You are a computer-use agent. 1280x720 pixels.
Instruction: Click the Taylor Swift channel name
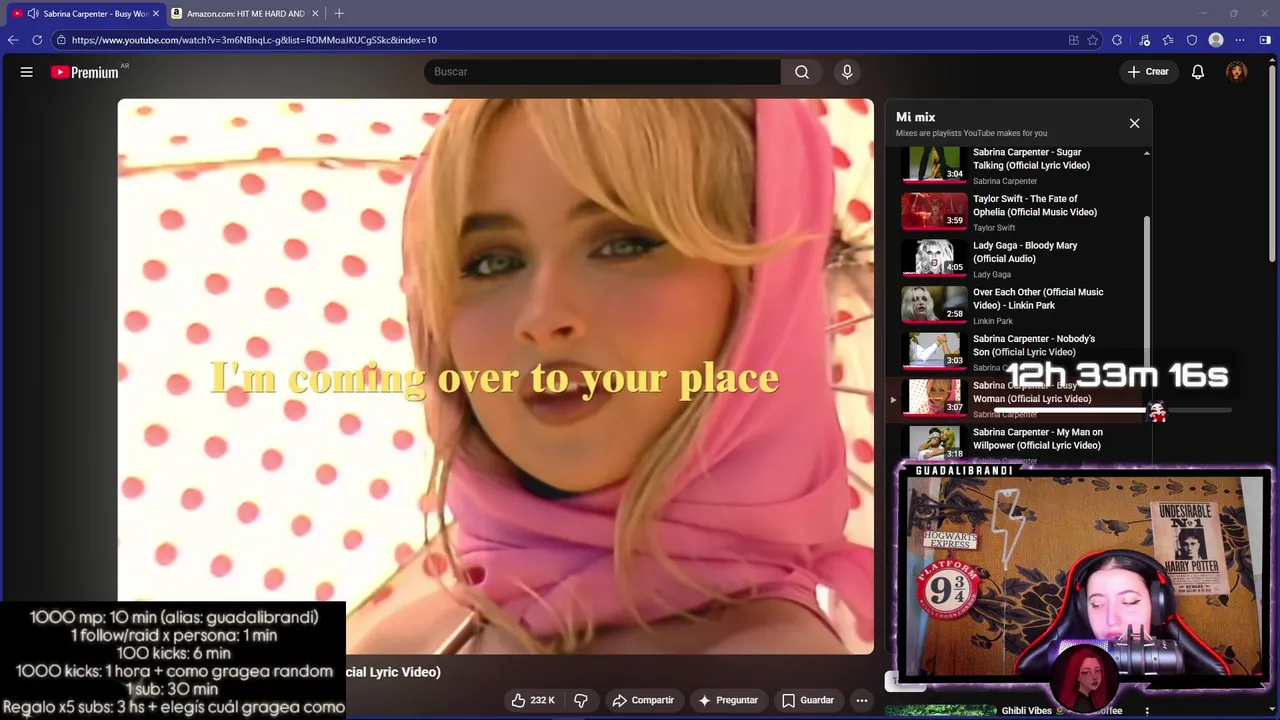tap(994, 228)
